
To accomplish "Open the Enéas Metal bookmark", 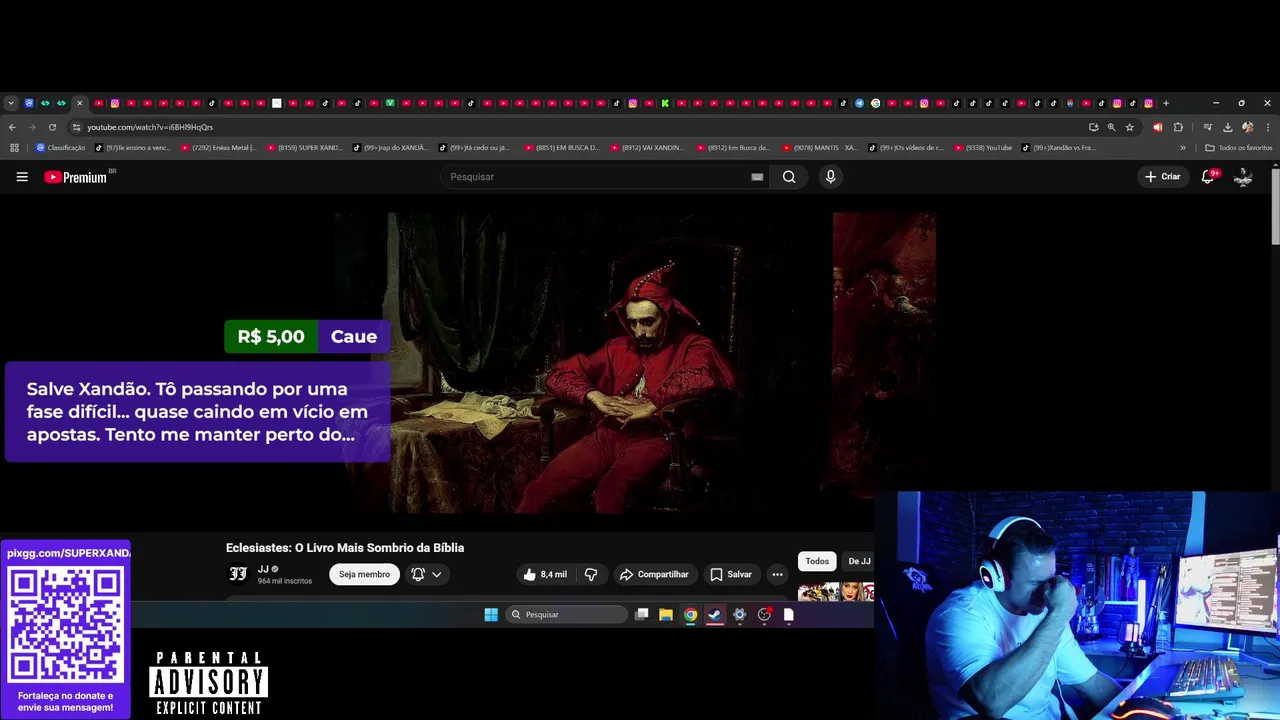I will 217,148.
